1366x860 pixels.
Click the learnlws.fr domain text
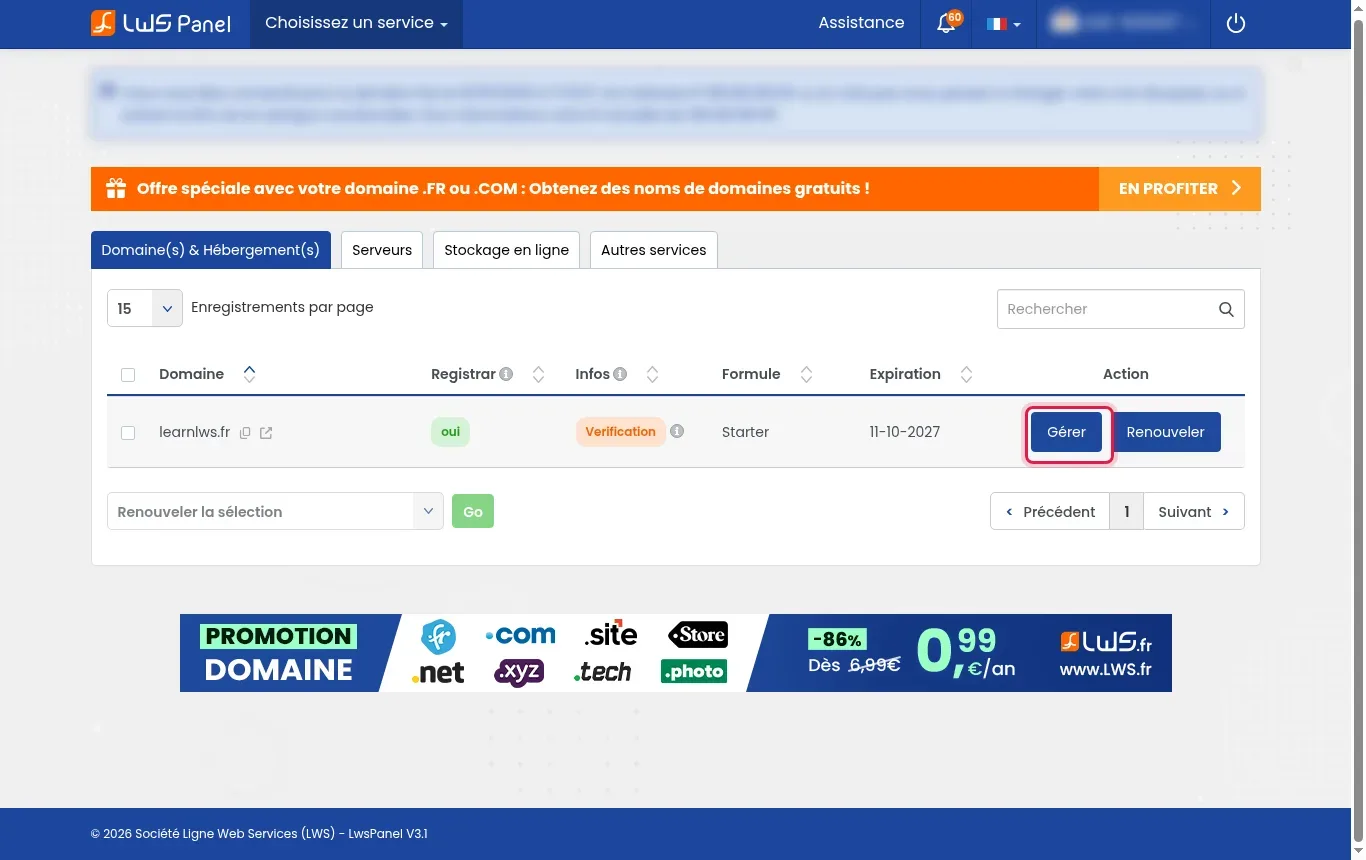pos(194,433)
